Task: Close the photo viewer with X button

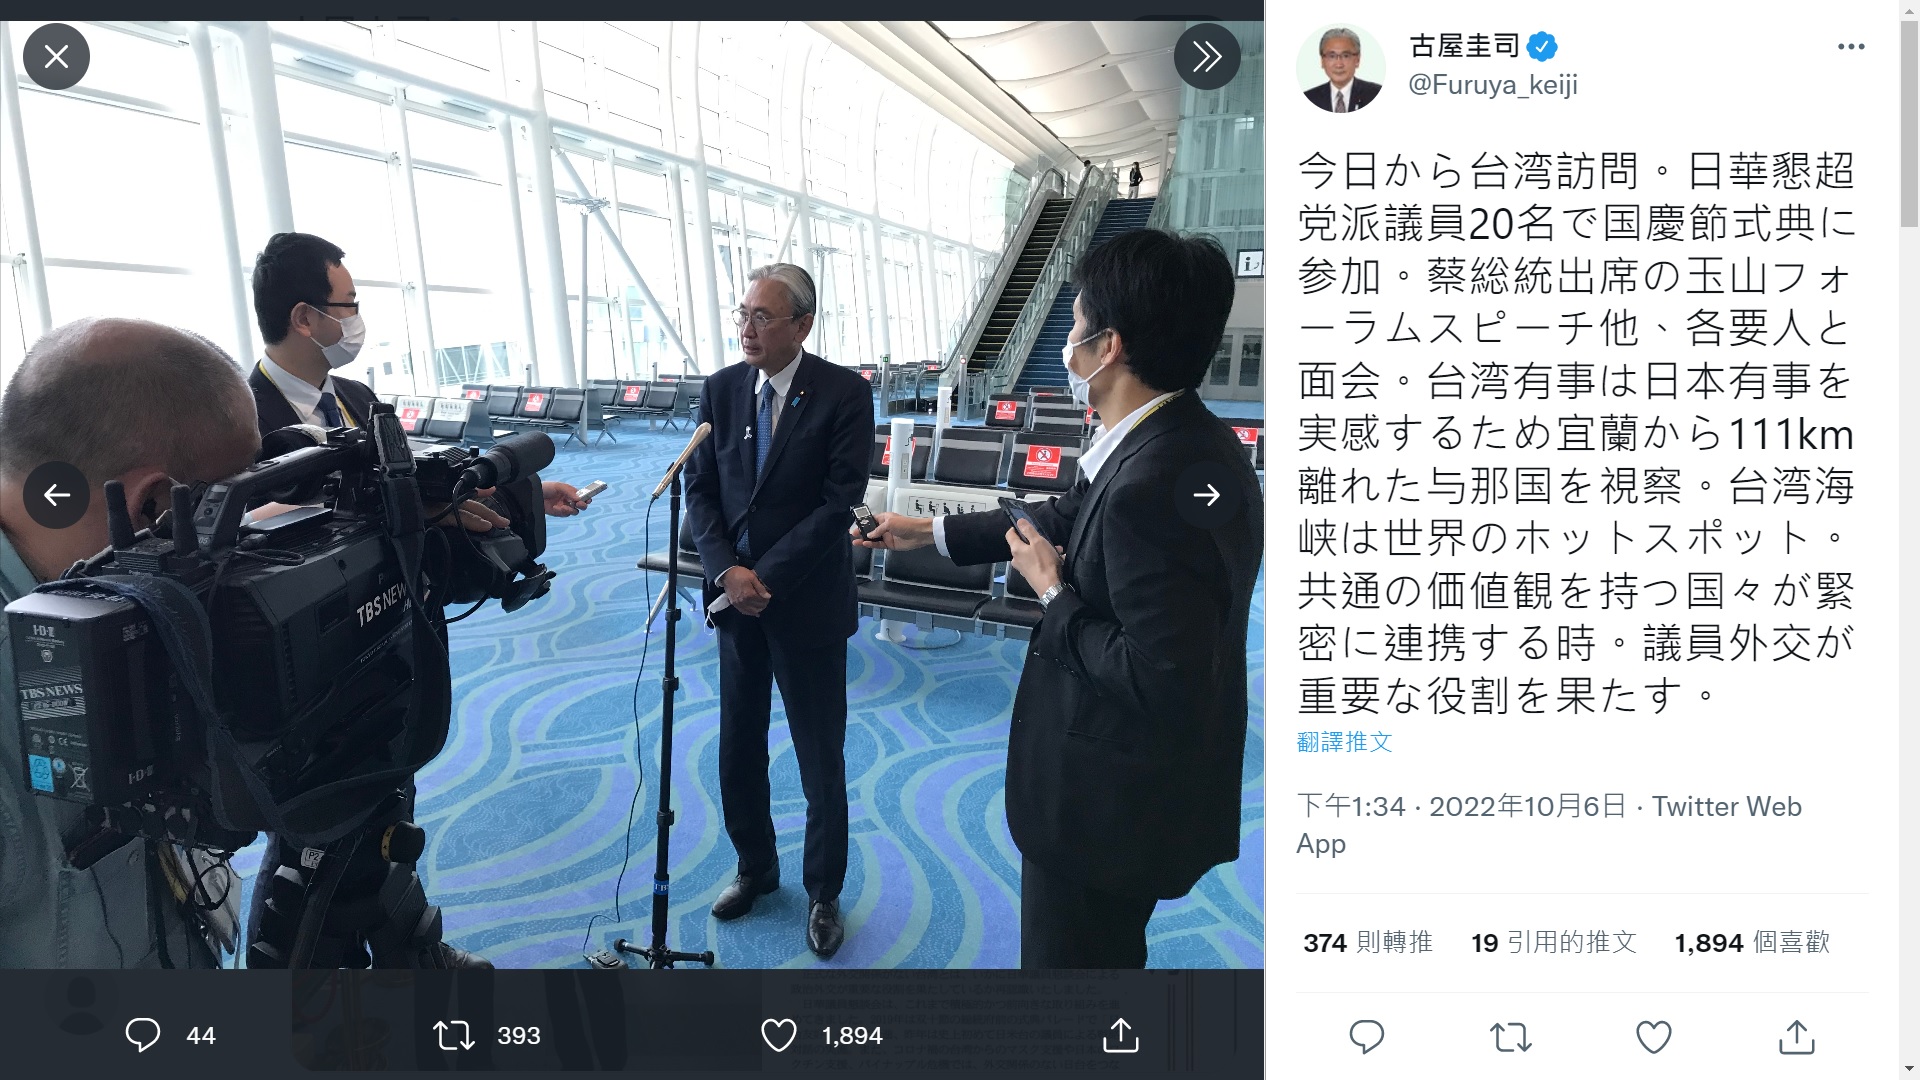Action: [57, 56]
